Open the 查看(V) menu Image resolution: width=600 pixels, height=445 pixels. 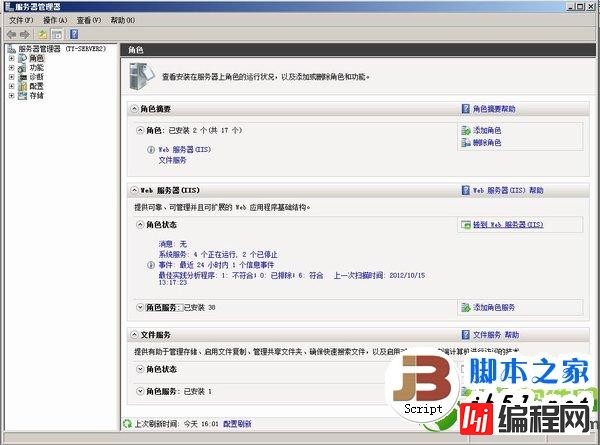(x=89, y=20)
